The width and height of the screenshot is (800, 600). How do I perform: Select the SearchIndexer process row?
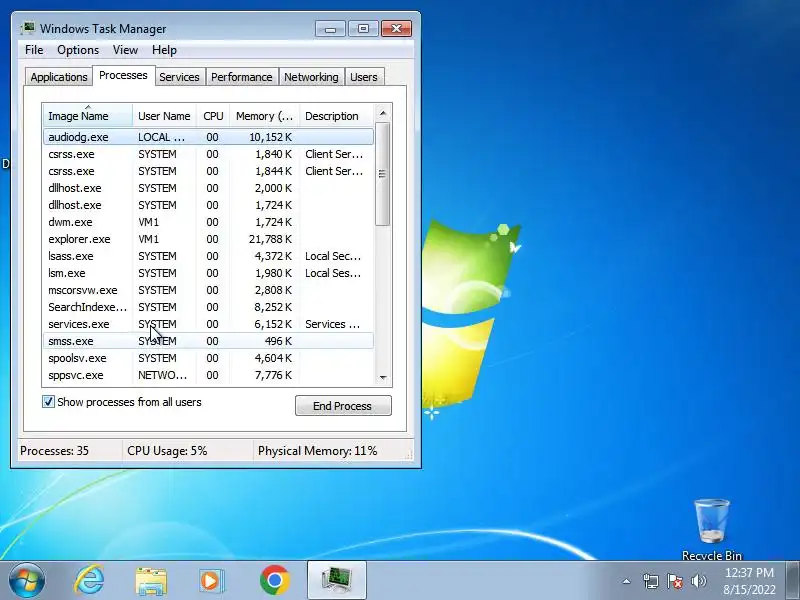208,307
